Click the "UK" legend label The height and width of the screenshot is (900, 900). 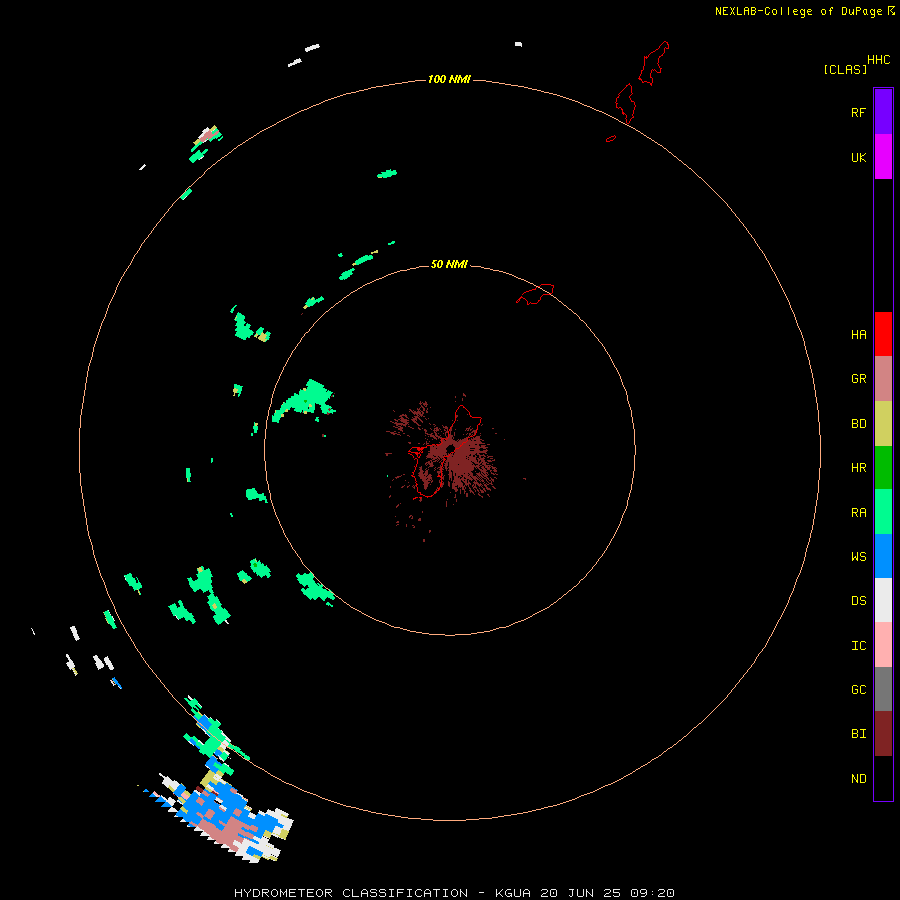(x=858, y=158)
